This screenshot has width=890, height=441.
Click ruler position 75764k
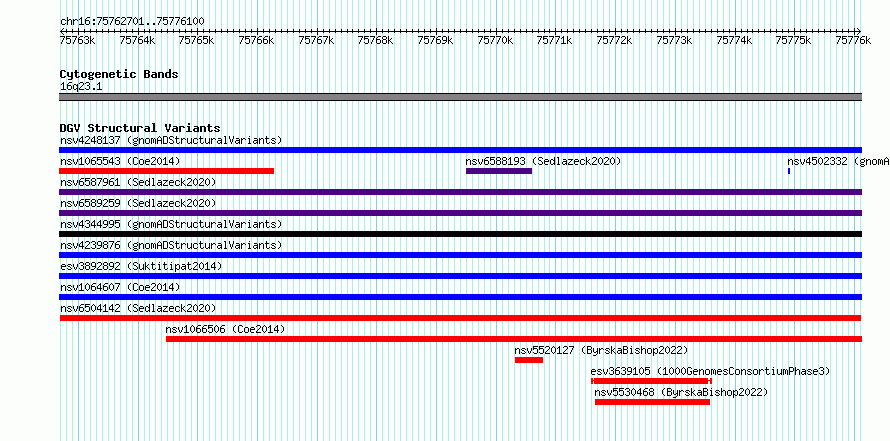point(137,40)
